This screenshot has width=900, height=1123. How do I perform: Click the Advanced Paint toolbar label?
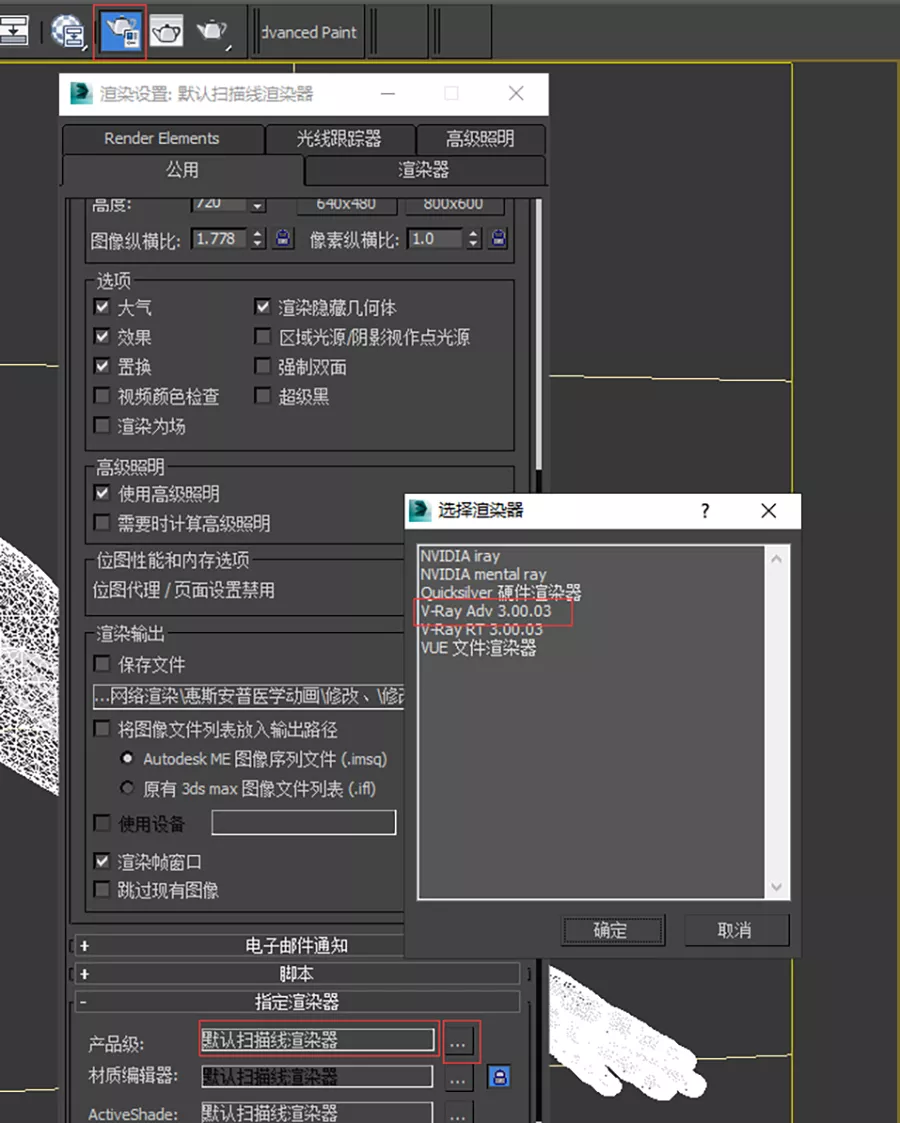pos(308,32)
